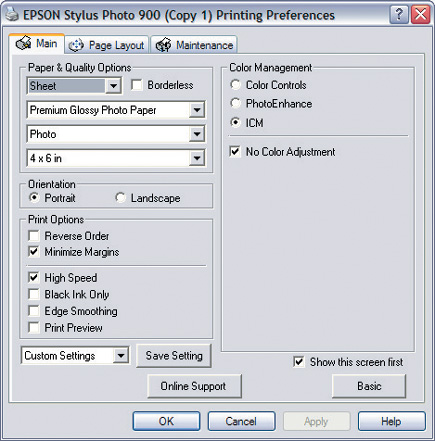Enable the Black Ink Only checkbox
The image size is (435, 441).
[34, 294]
